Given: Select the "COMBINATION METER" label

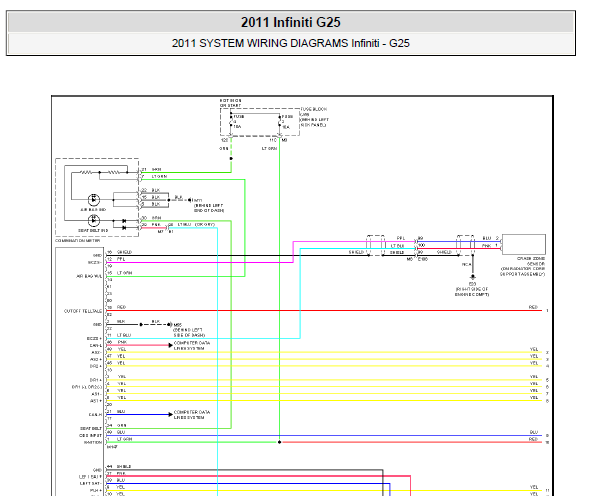Looking at the screenshot, I should [78, 240].
